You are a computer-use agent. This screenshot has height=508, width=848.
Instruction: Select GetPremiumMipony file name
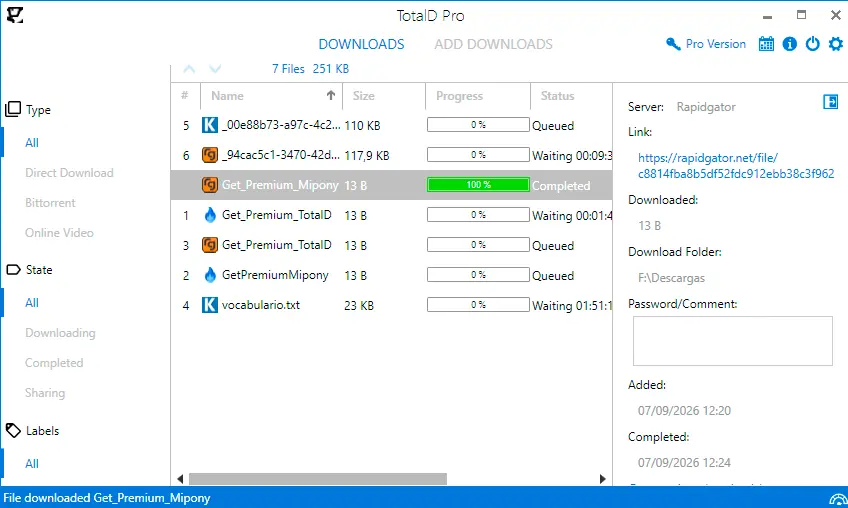tap(275, 275)
